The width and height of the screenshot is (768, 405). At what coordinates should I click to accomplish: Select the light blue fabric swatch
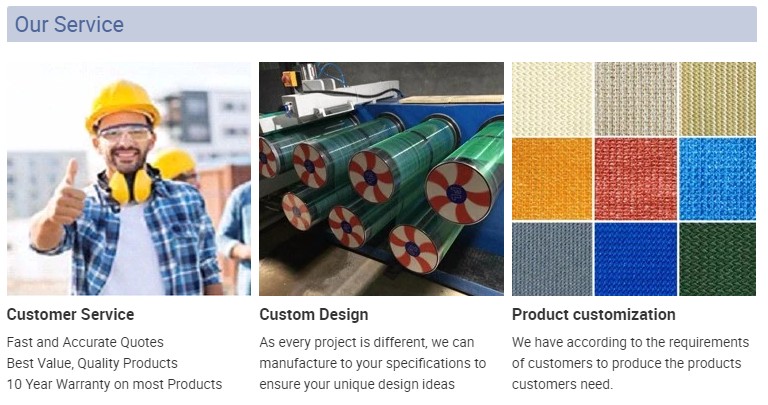[718, 179]
